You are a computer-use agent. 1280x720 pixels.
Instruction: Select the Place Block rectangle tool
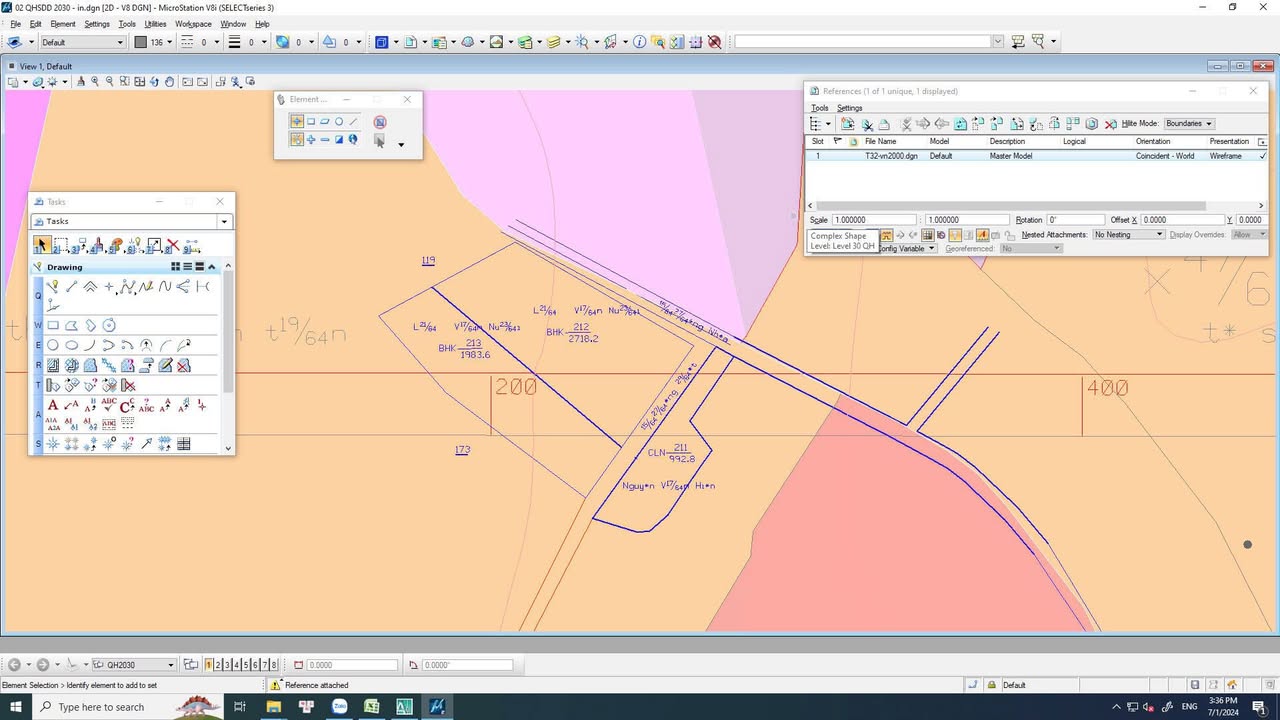click(53, 325)
